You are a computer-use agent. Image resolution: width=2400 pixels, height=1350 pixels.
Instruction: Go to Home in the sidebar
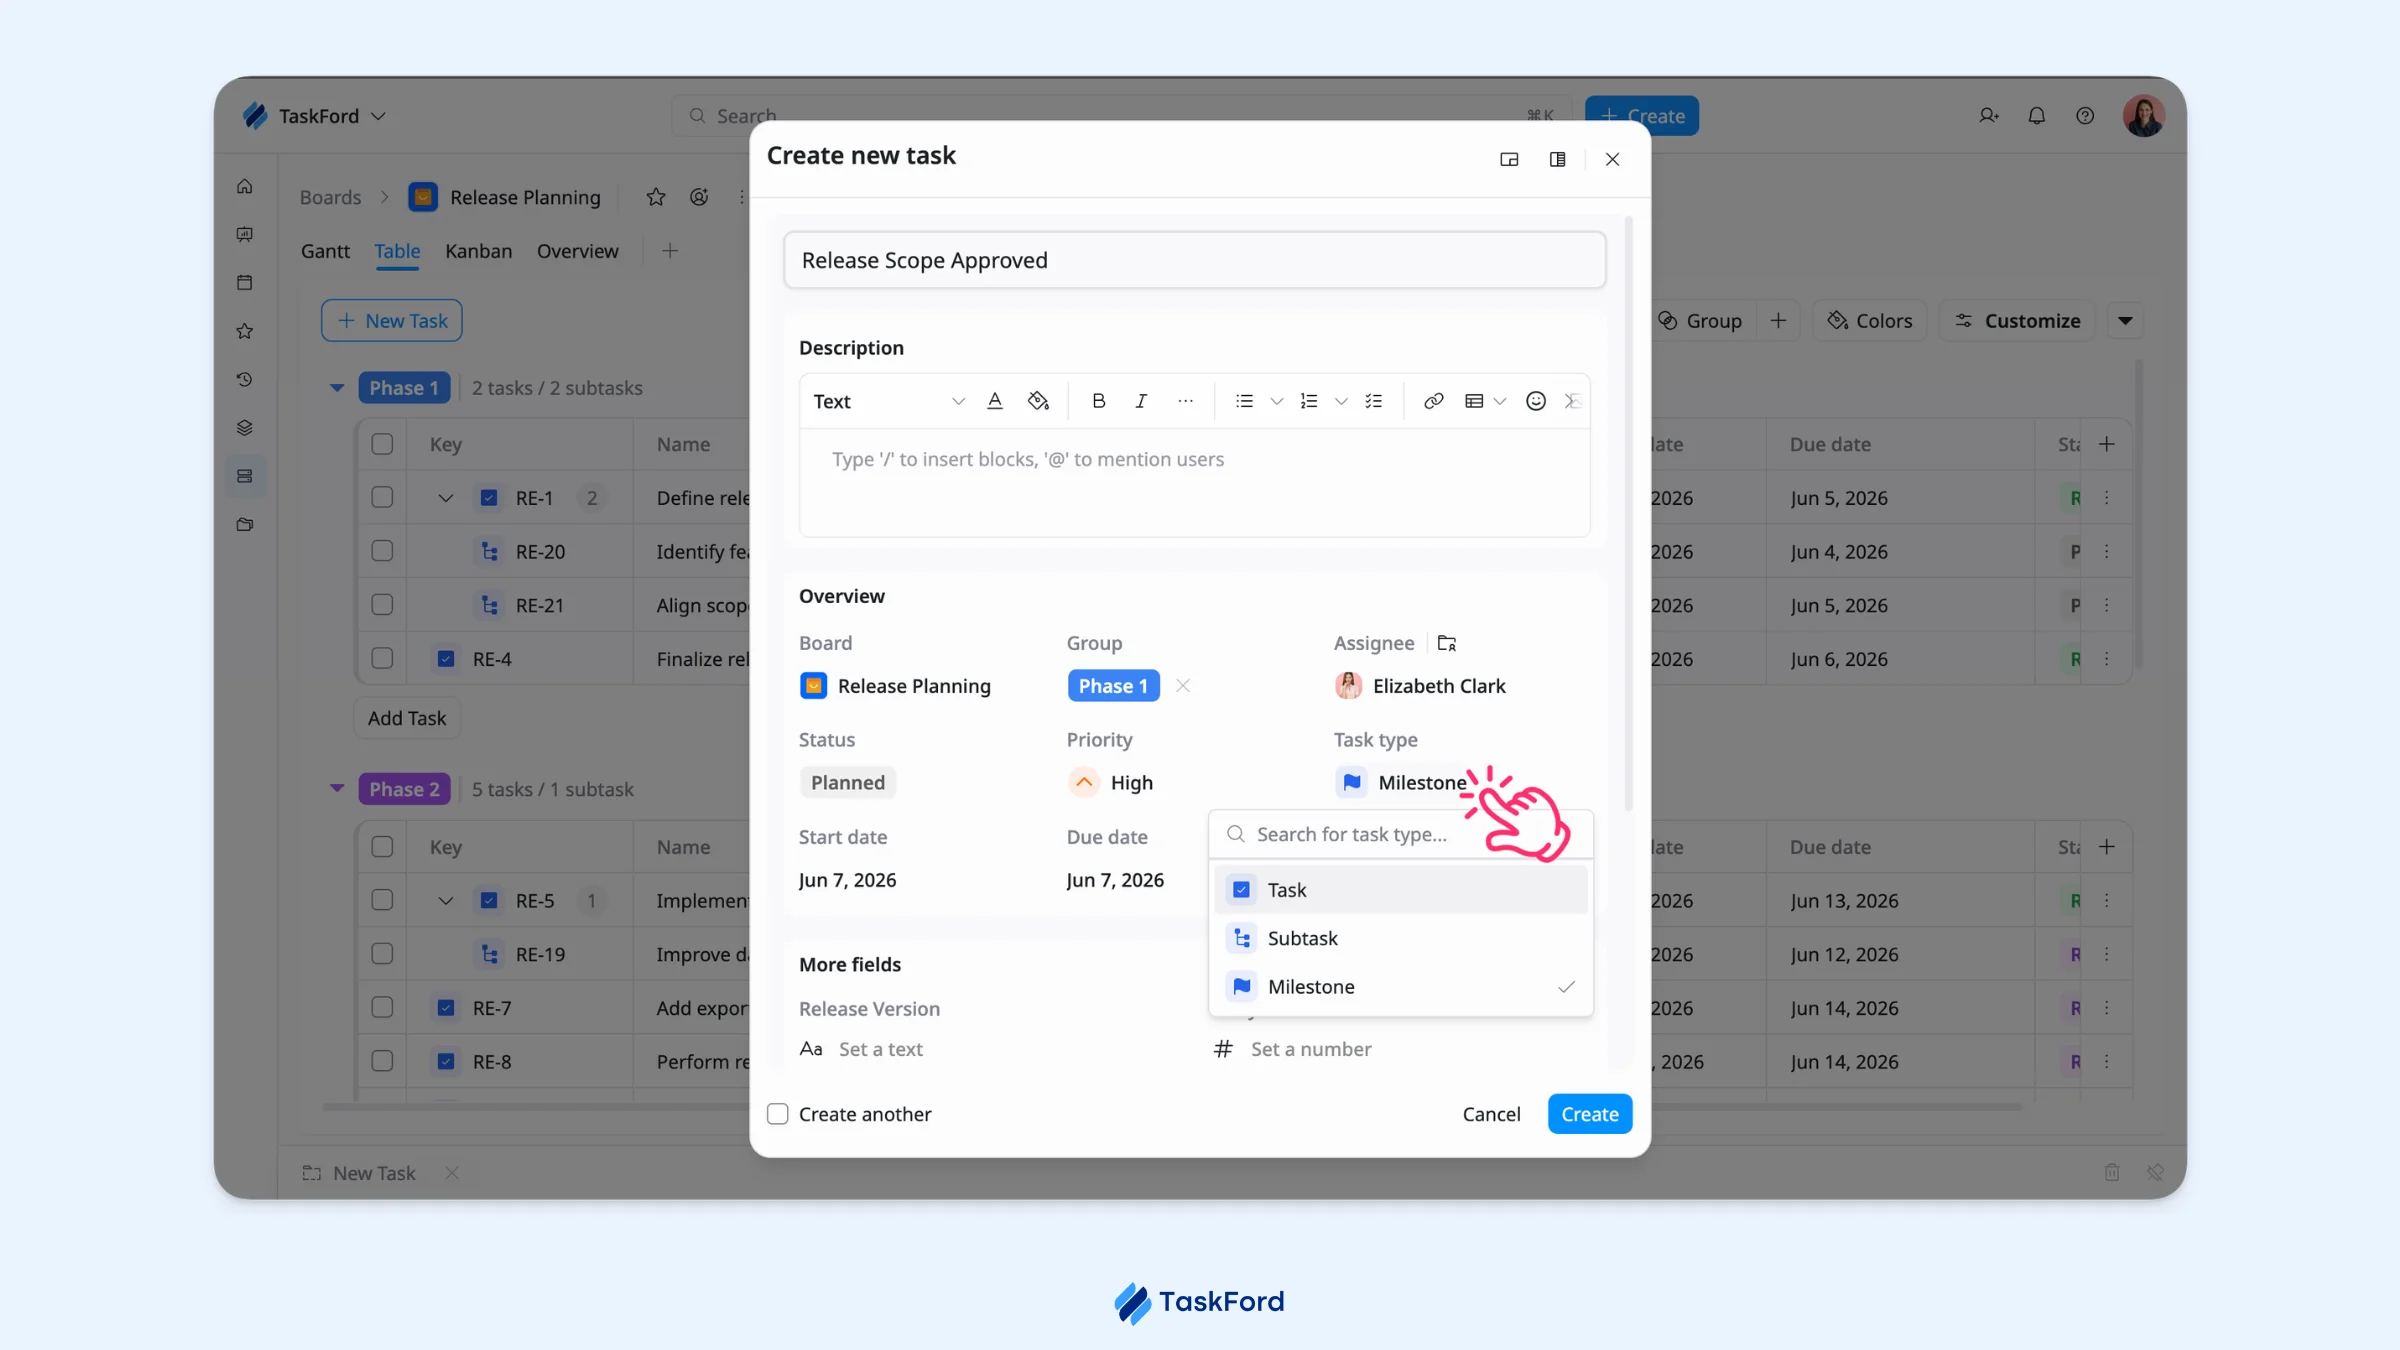(245, 187)
